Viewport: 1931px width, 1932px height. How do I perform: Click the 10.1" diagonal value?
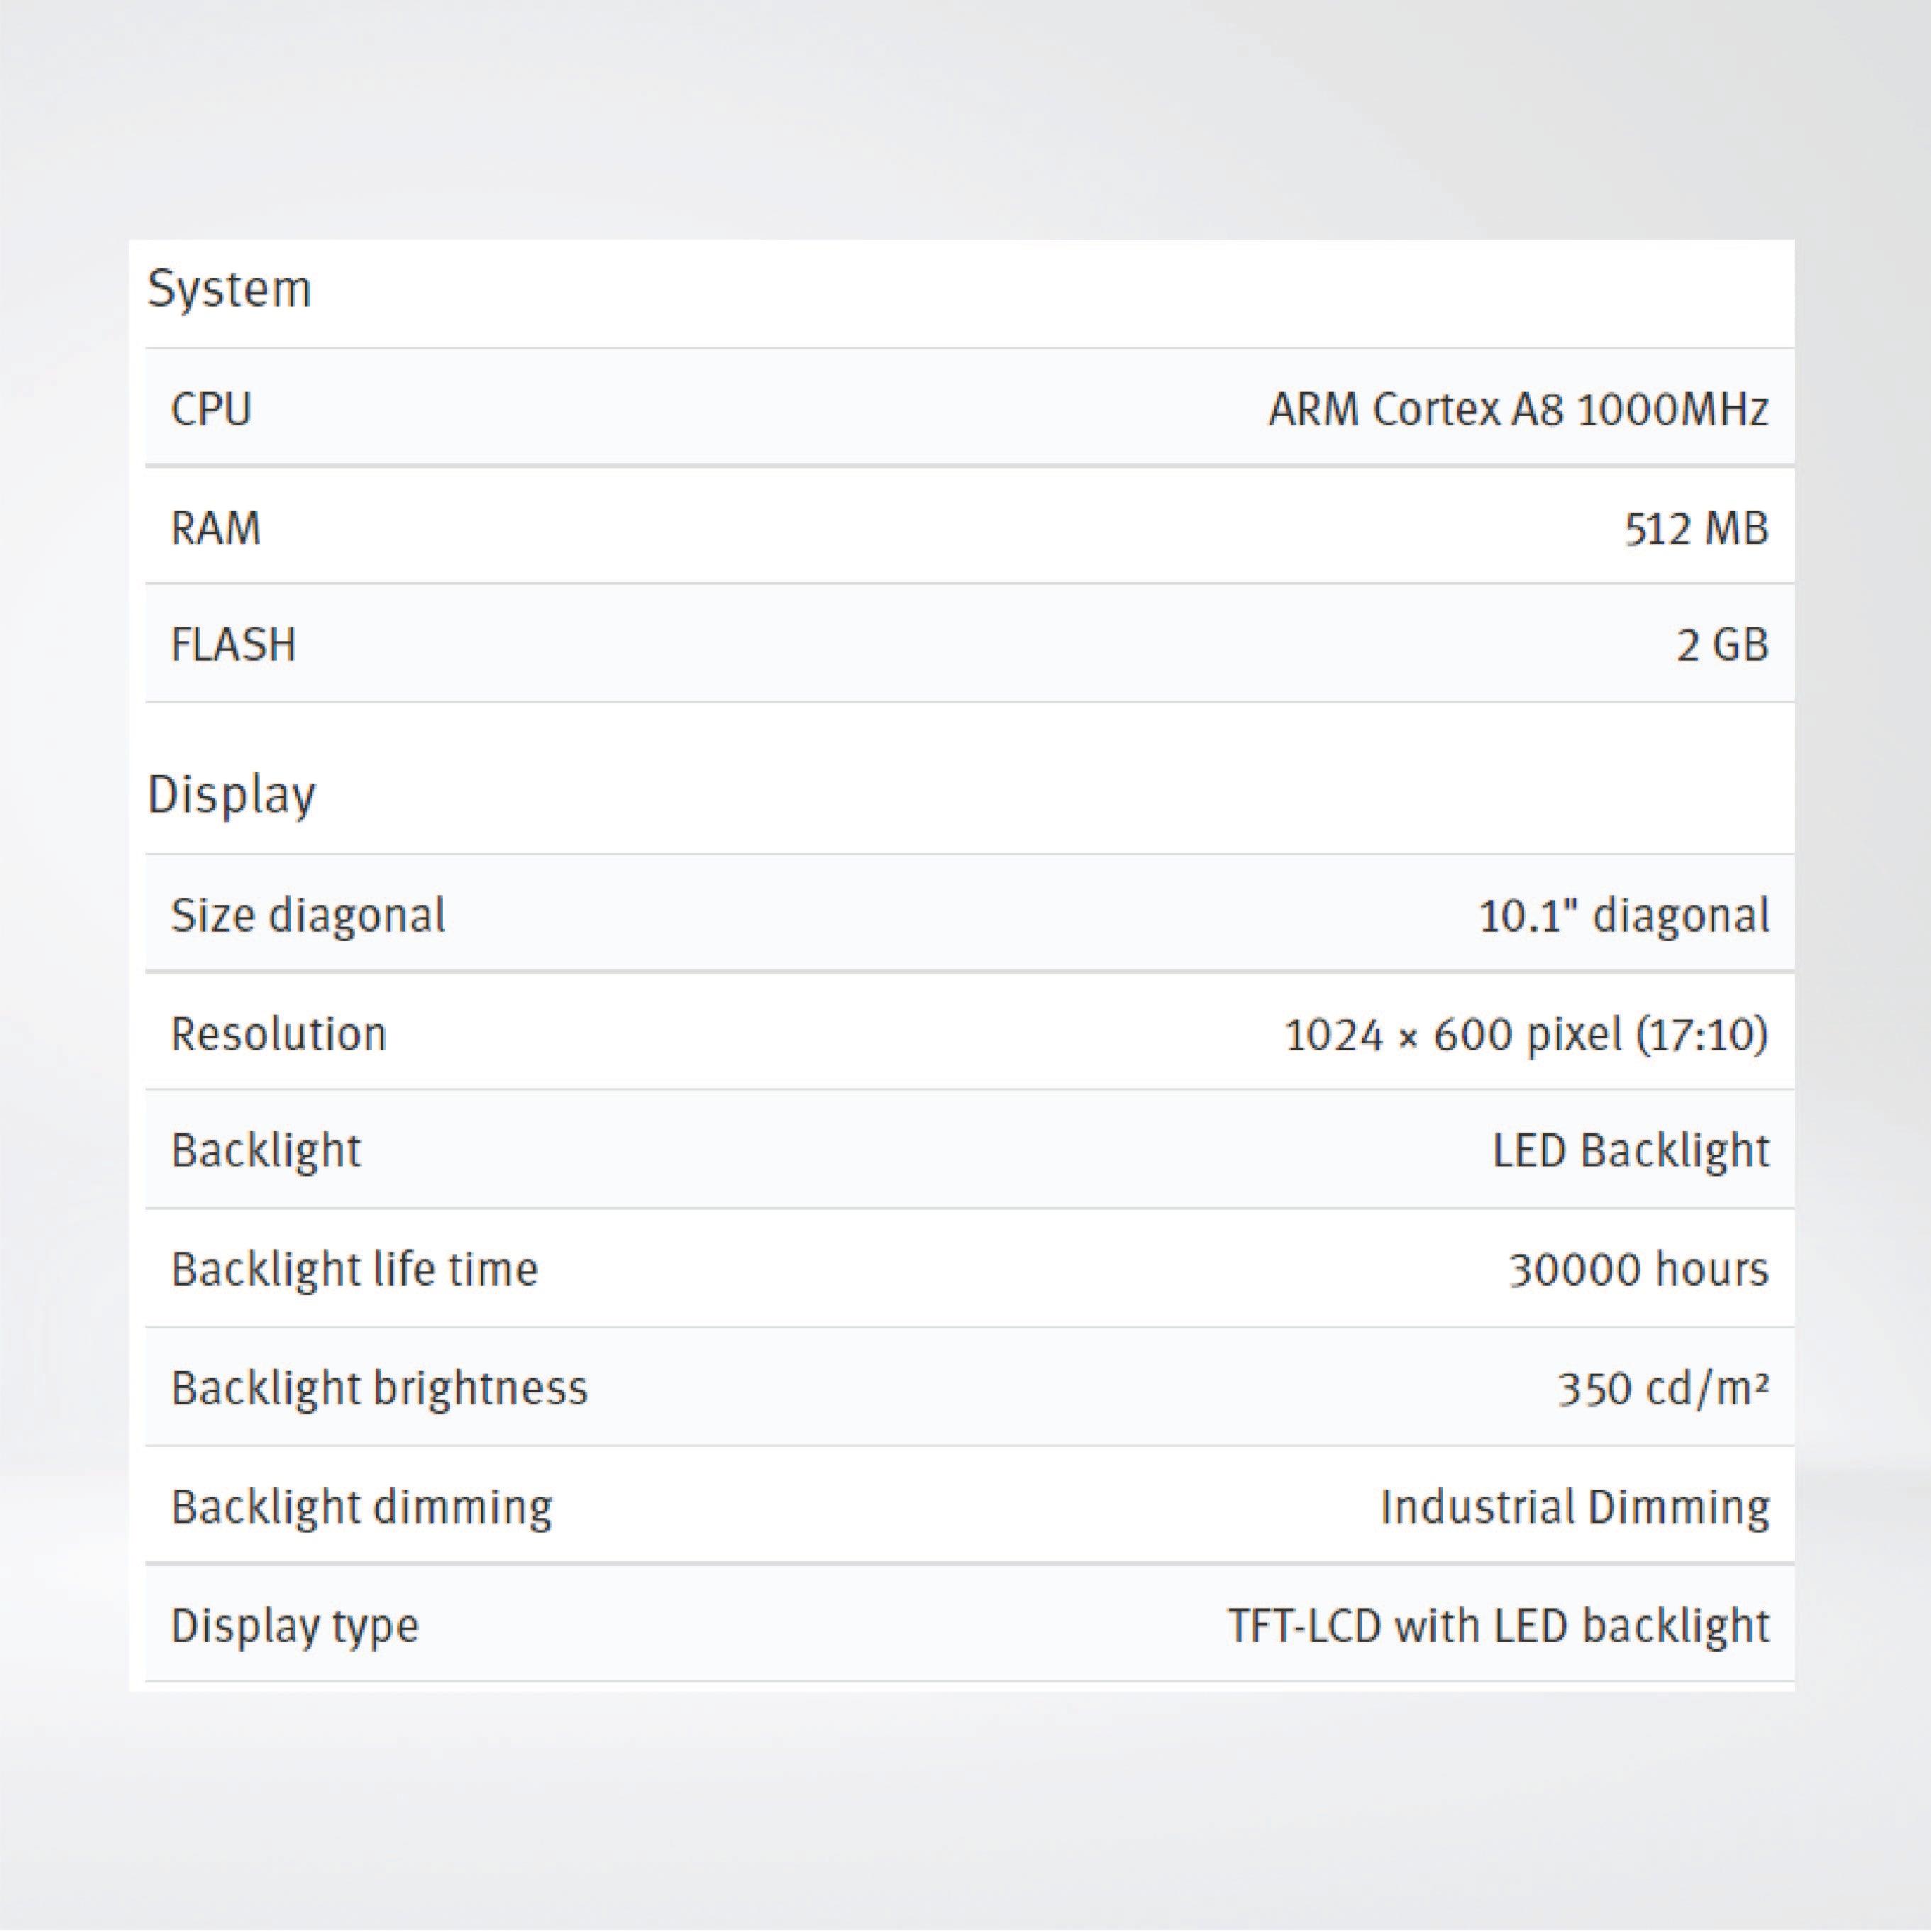click(1623, 915)
